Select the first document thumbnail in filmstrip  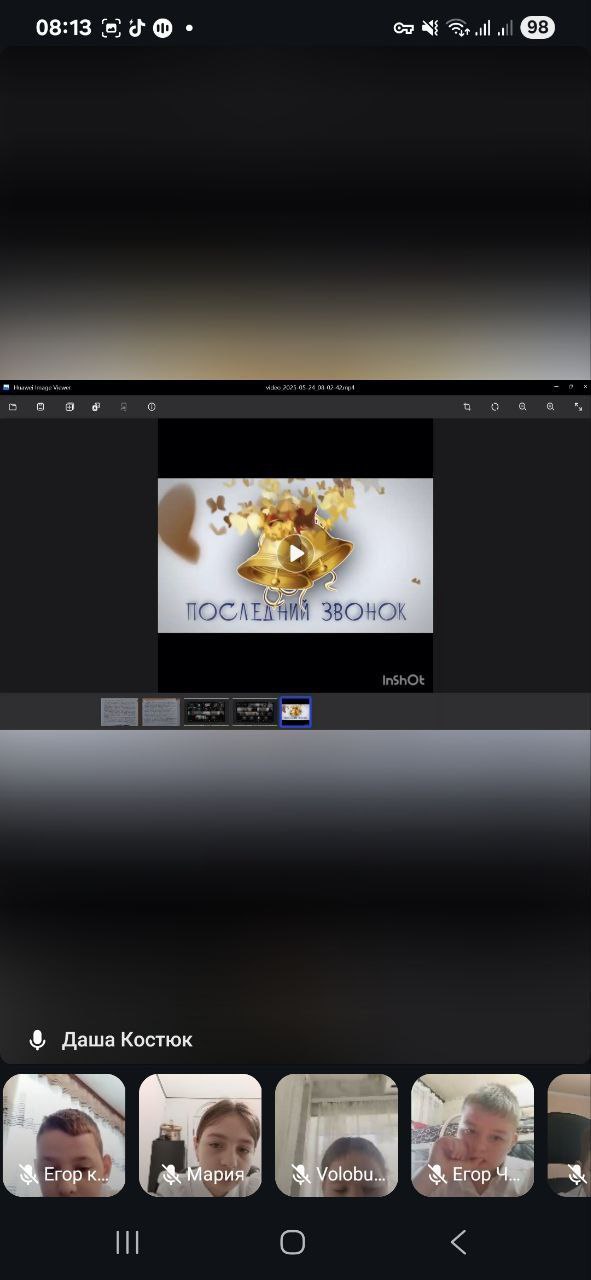click(x=120, y=712)
